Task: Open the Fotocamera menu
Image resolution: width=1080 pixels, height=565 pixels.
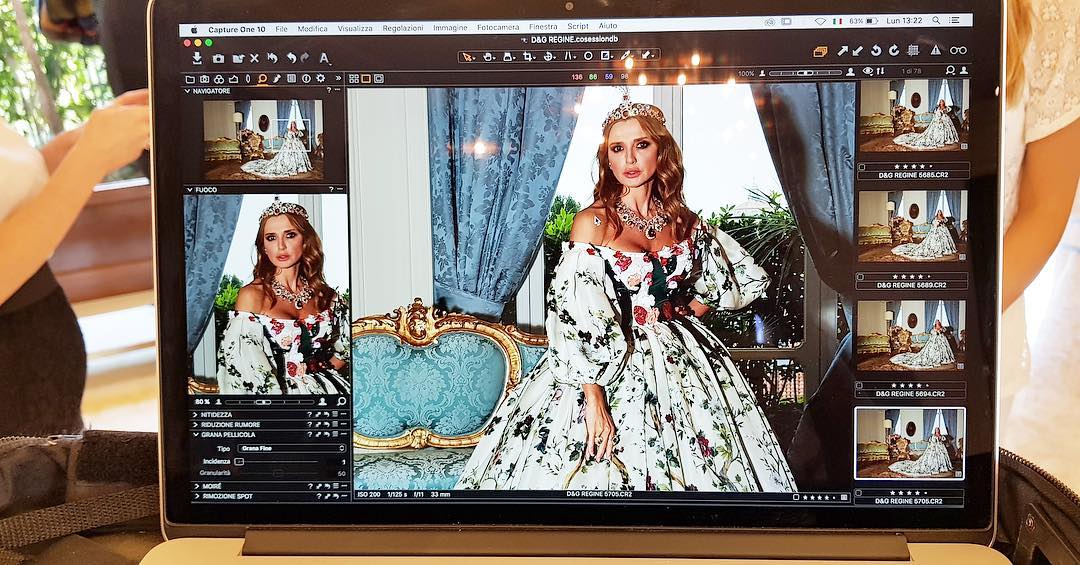Action: (x=498, y=28)
